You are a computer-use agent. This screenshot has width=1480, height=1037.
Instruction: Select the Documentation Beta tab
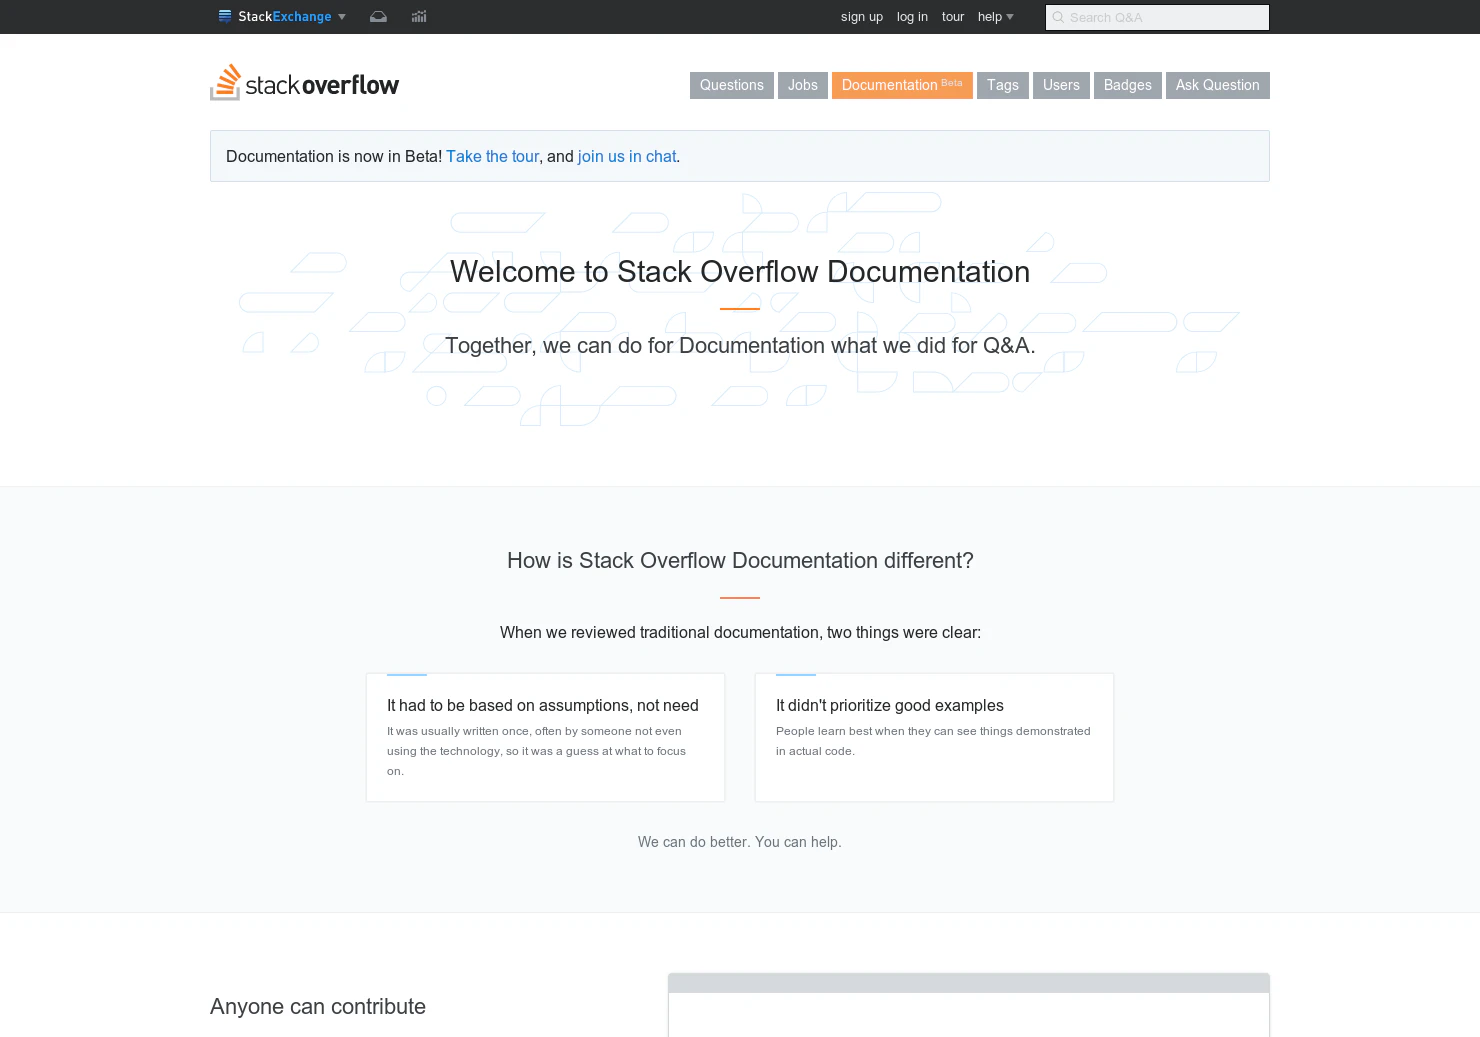click(x=902, y=85)
